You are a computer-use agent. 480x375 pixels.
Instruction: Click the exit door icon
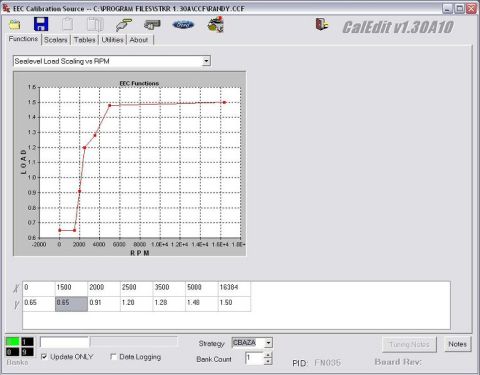(322, 24)
